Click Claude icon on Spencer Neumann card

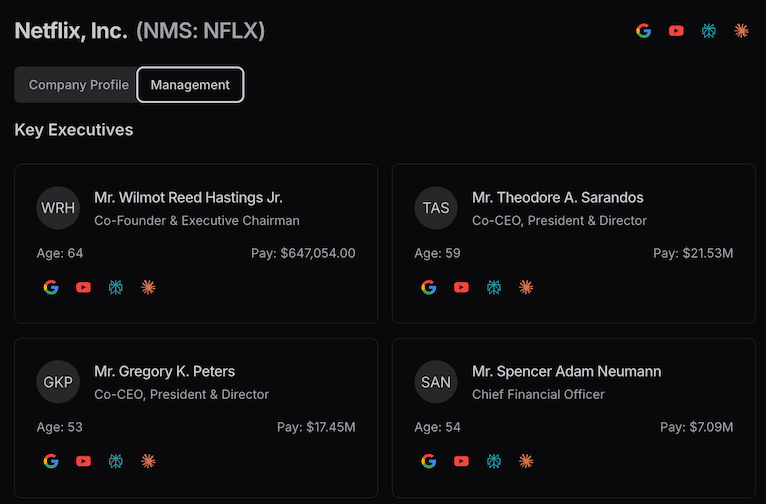[526, 461]
